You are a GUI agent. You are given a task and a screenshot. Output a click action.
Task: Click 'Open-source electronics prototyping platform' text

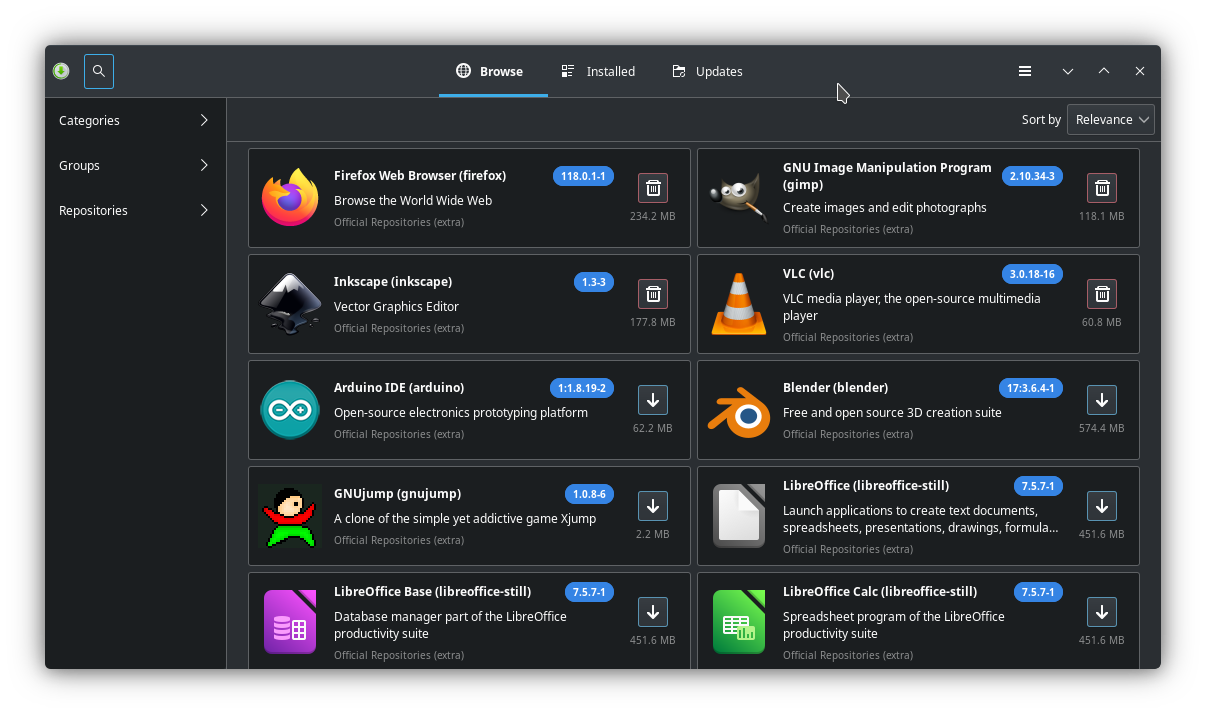pyautogui.click(x=461, y=413)
